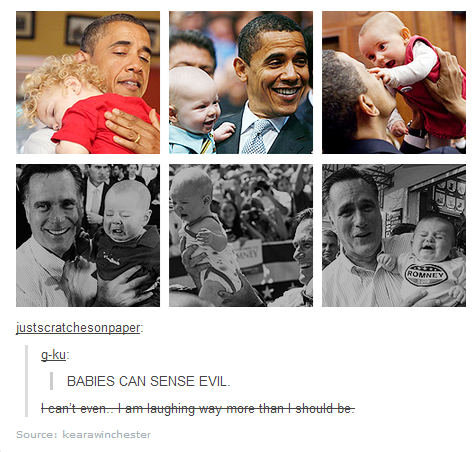Open photo of laughing baby beside smiling man
Viewport: 476px width, 452px height.
[x=241, y=82]
